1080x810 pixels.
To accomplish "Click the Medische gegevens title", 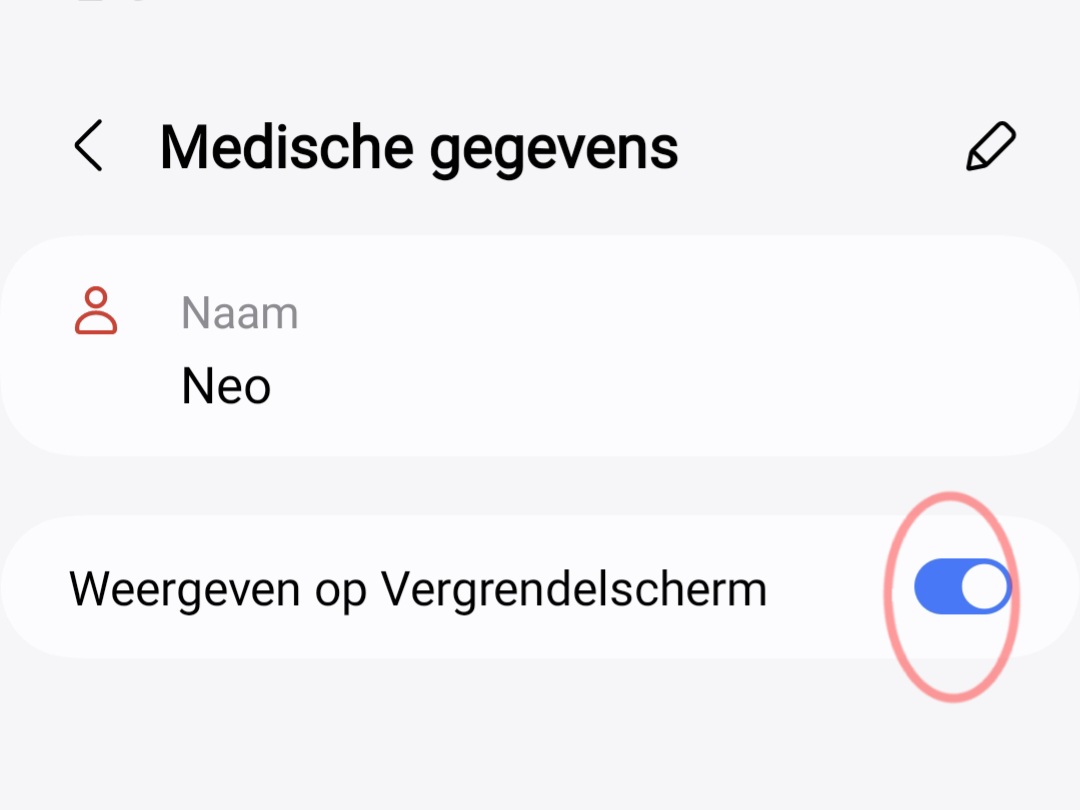I will pos(419,146).
